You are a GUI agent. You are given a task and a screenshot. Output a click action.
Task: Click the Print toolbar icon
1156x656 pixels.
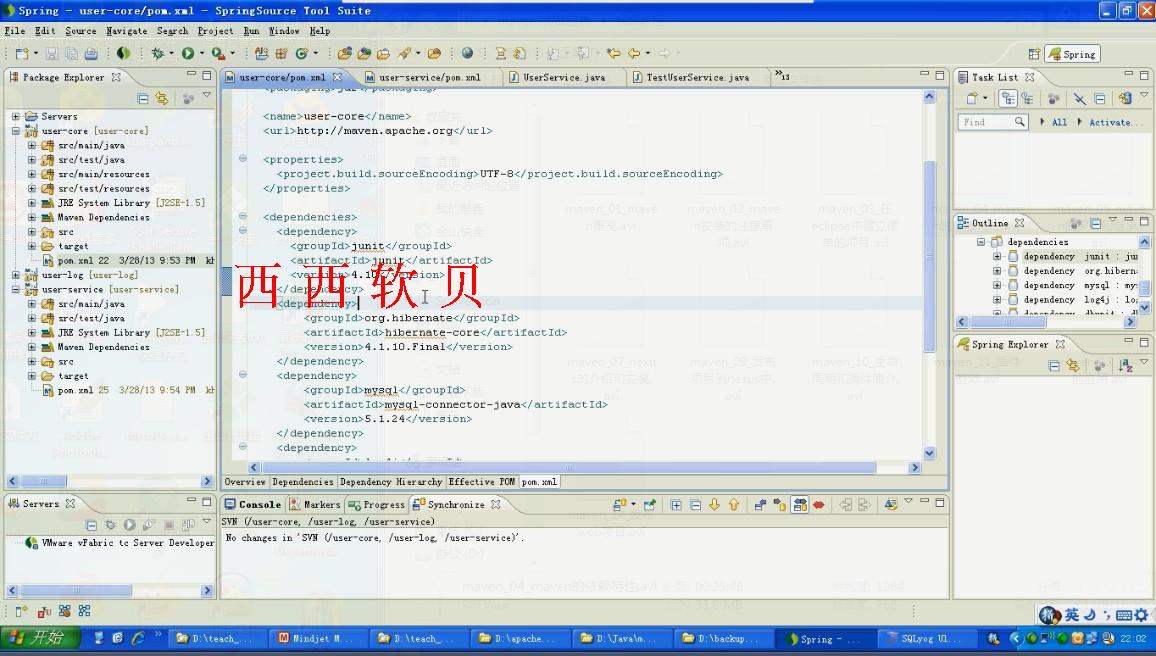pyautogui.click(x=91, y=54)
